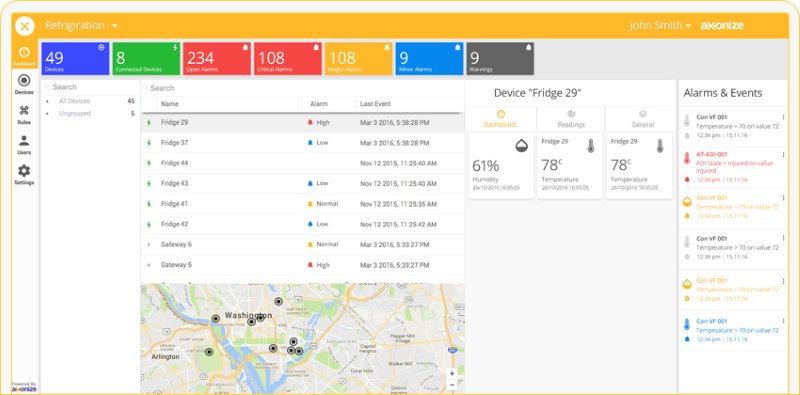The height and width of the screenshot is (395, 800).
Task: Zoom out on the map
Action: coord(452,385)
